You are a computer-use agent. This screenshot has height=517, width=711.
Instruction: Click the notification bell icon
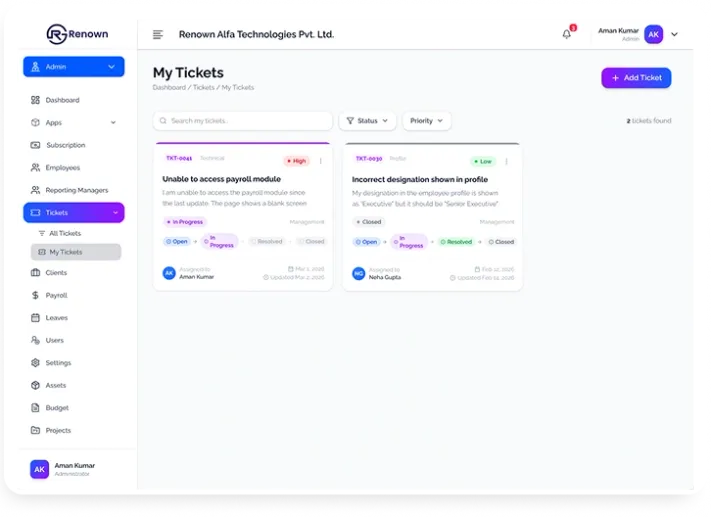click(x=567, y=34)
